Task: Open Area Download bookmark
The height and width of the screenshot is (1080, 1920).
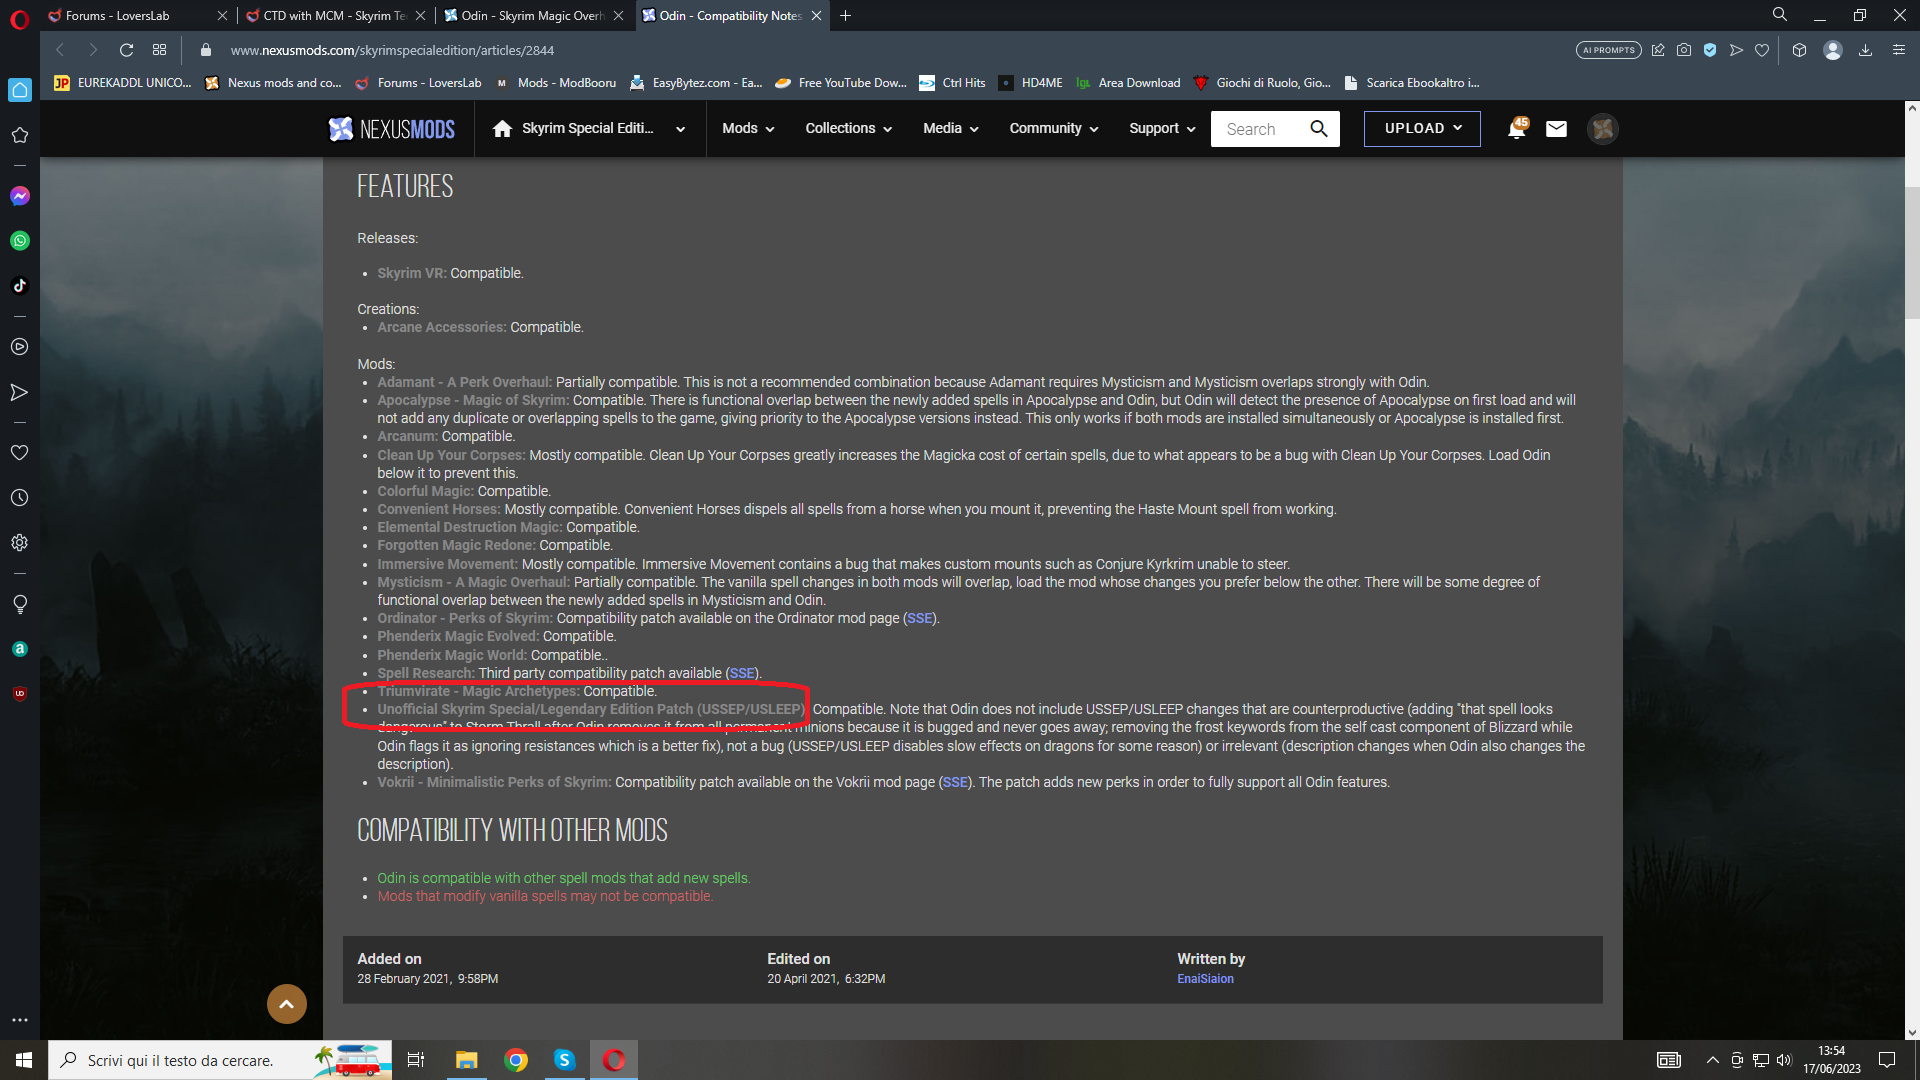Action: 1127,83
